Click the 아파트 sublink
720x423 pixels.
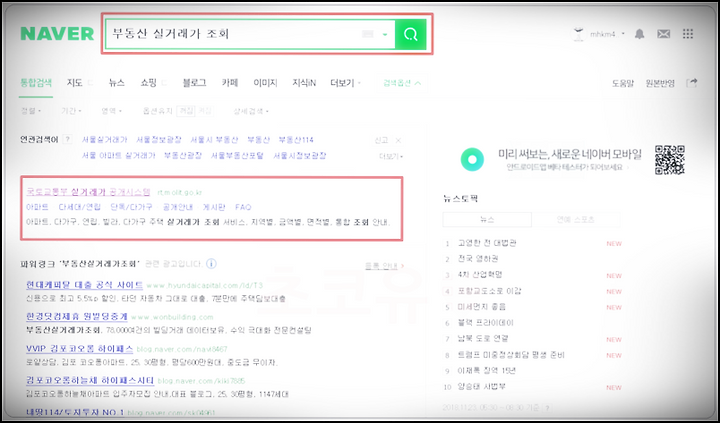[x=37, y=207]
